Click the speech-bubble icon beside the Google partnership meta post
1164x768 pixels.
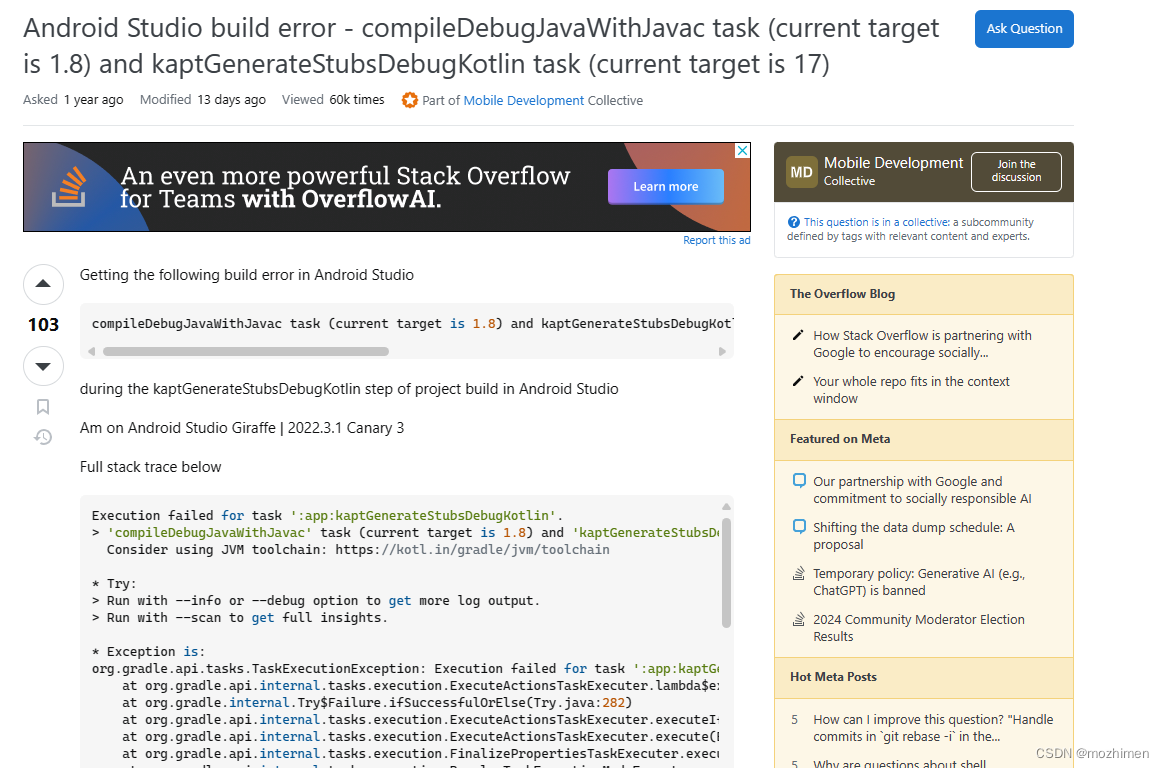[x=798, y=482]
